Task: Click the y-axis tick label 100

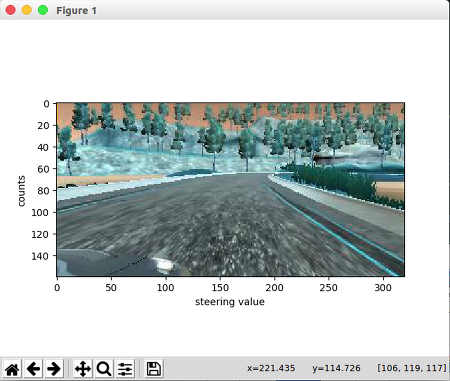Action: pos(40,212)
